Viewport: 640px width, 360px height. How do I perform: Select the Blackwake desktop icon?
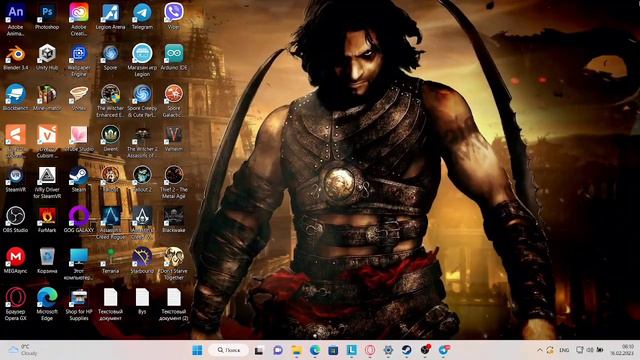[174, 220]
